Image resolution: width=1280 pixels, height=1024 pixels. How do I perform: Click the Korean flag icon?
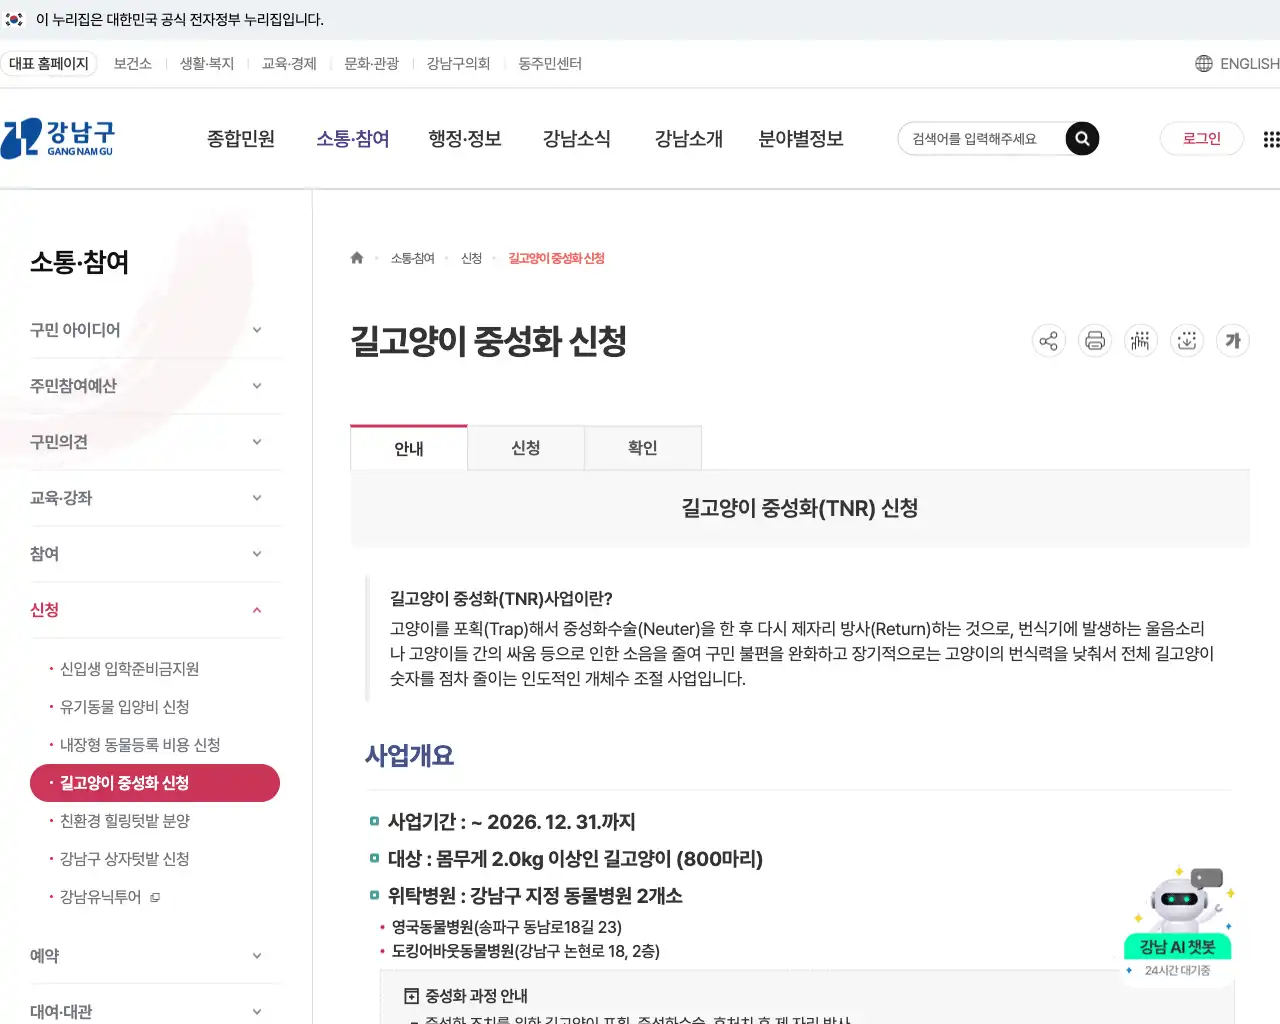tap(14, 19)
